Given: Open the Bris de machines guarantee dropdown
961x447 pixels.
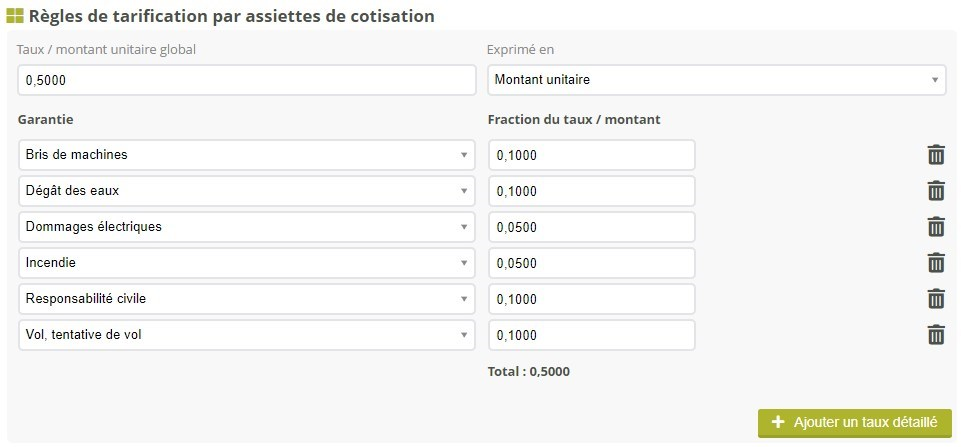Looking at the screenshot, I should pos(246,155).
